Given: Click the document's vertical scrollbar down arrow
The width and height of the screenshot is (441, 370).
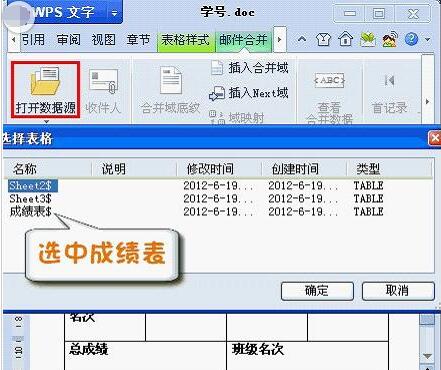Looking at the screenshot, I should click(x=427, y=356).
